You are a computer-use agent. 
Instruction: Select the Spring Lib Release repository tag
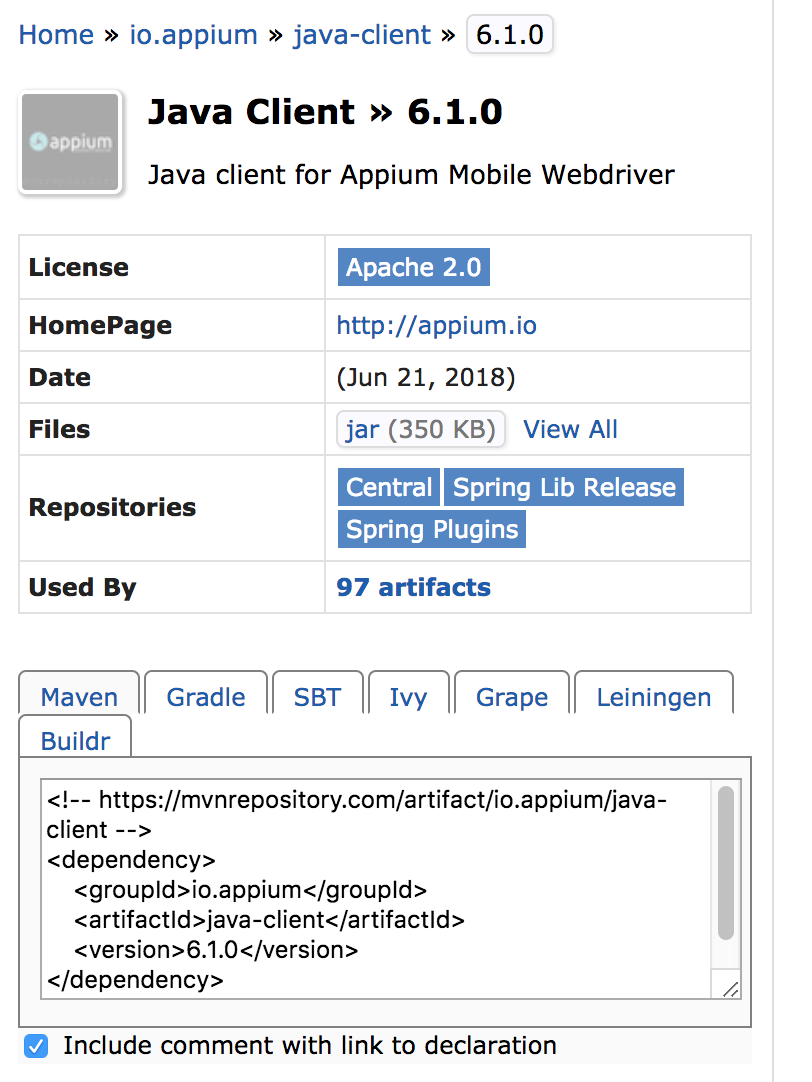[x=564, y=487]
